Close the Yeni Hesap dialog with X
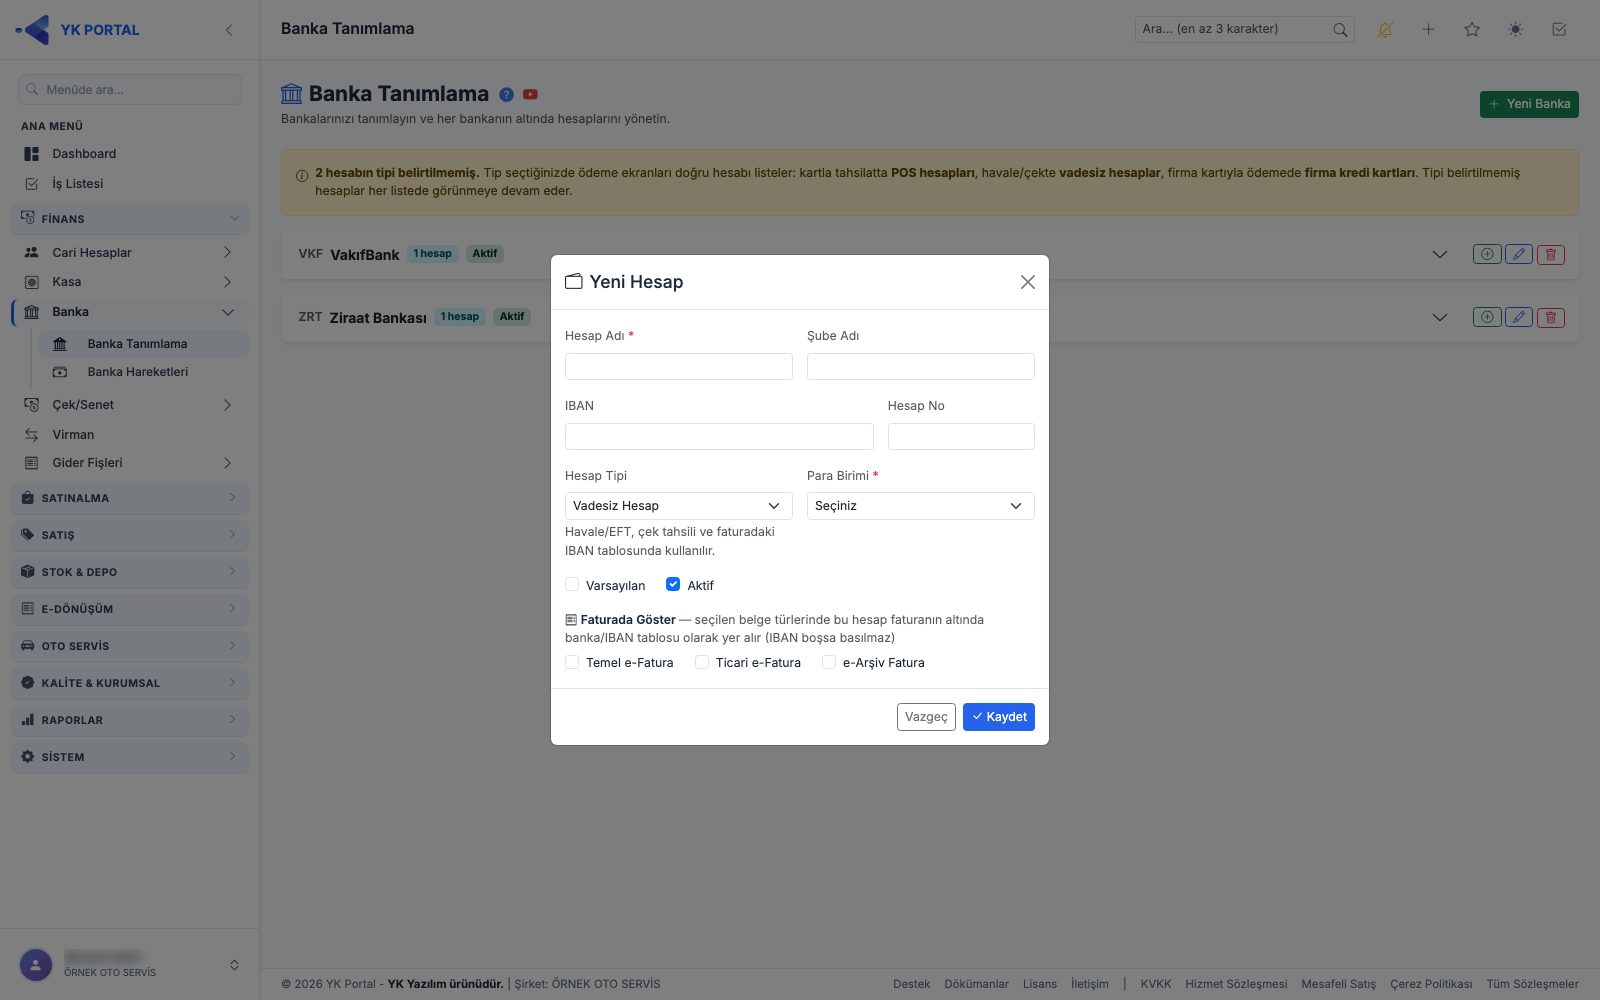Viewport: 1600px width, 1000px height. click(x=1027, y=282)
